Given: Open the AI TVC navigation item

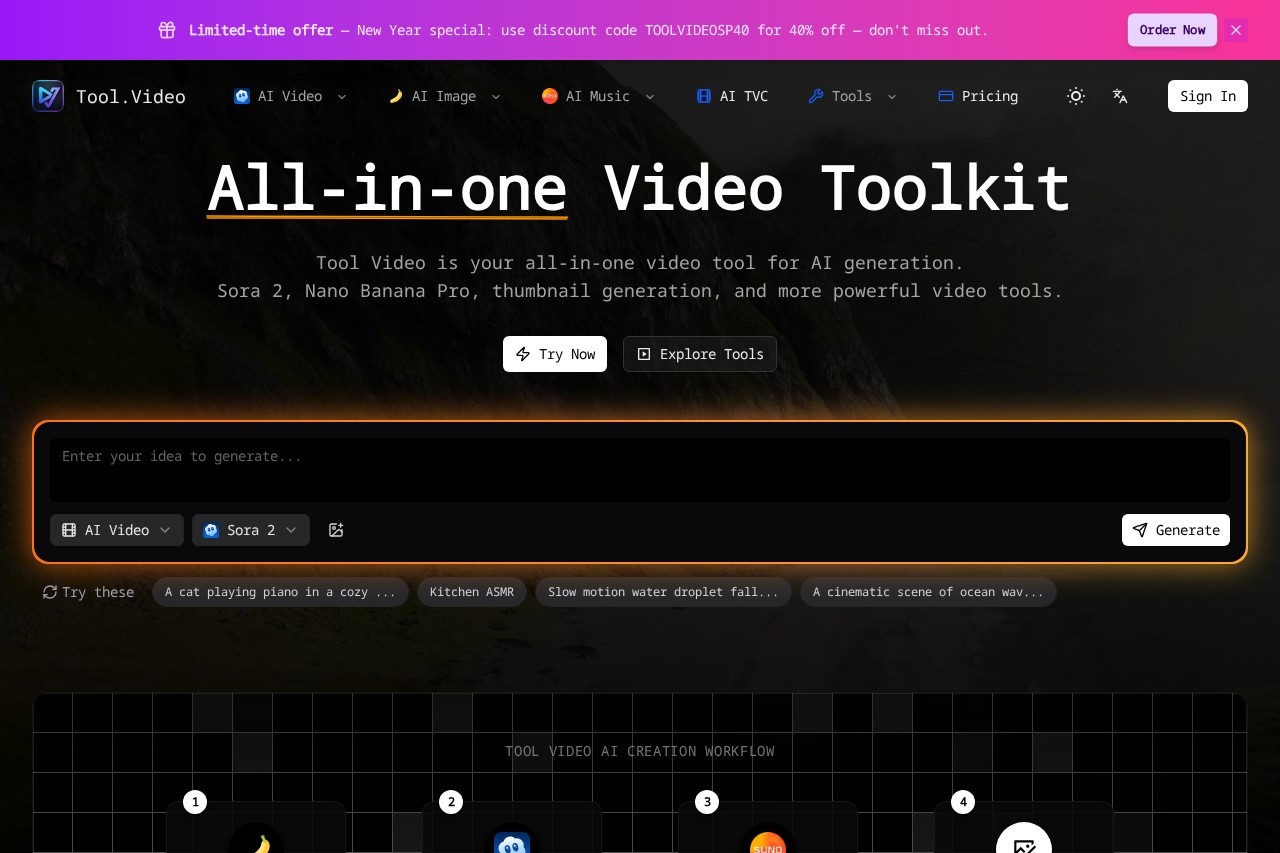Looking at the screenshot, I should click(x=732, y=96).
